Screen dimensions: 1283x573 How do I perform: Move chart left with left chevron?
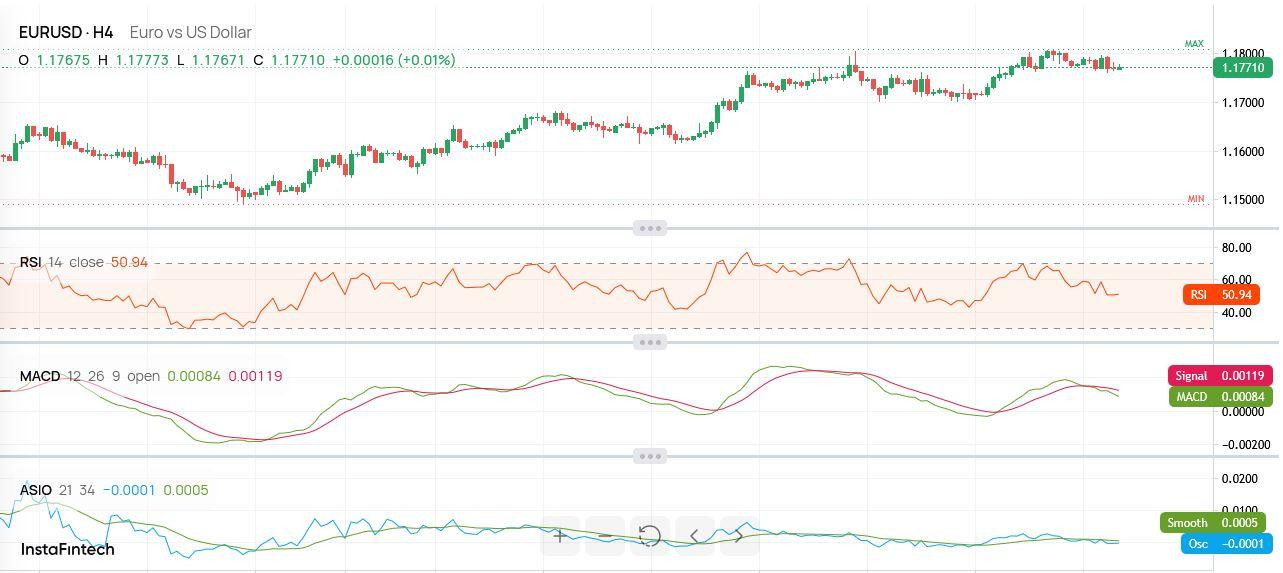(695, 536)
